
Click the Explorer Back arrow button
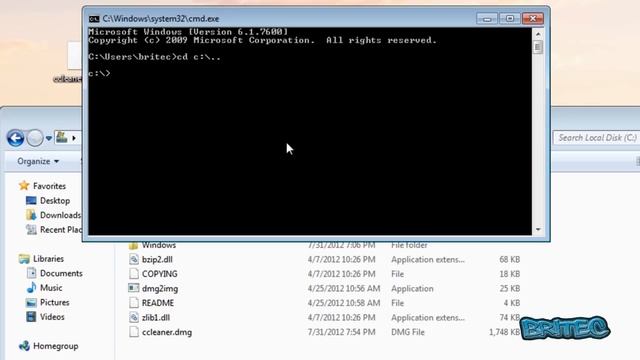pyautogui.click(x=16, y=138)
